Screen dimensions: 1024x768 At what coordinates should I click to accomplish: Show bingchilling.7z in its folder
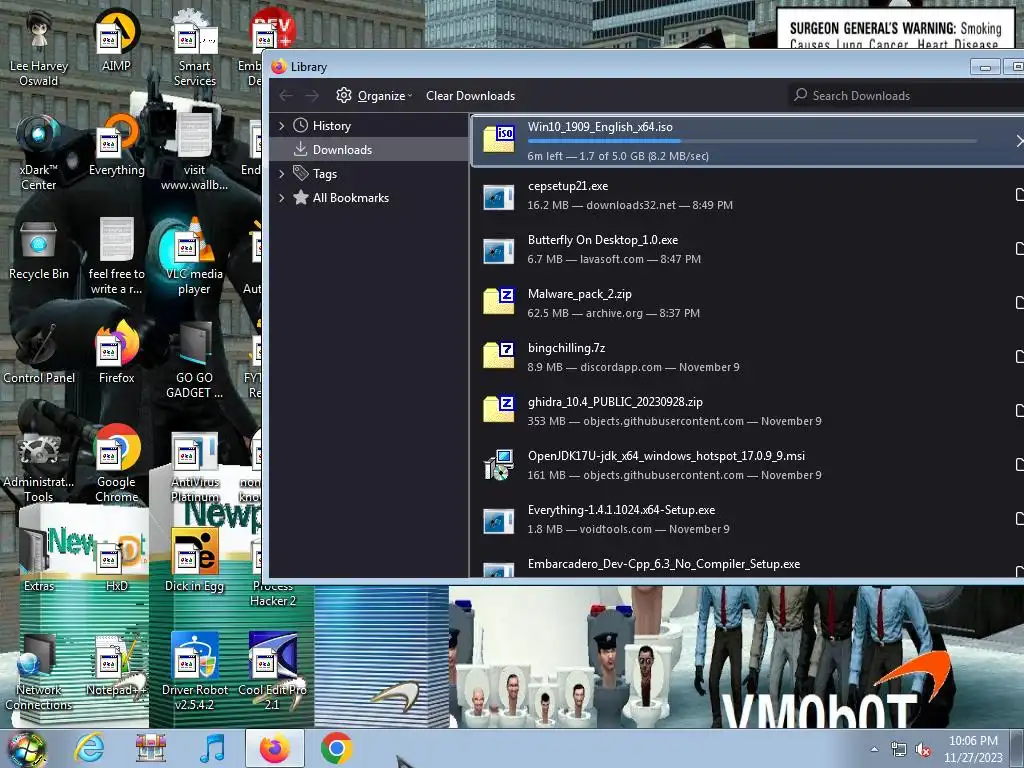[1019, 357]
